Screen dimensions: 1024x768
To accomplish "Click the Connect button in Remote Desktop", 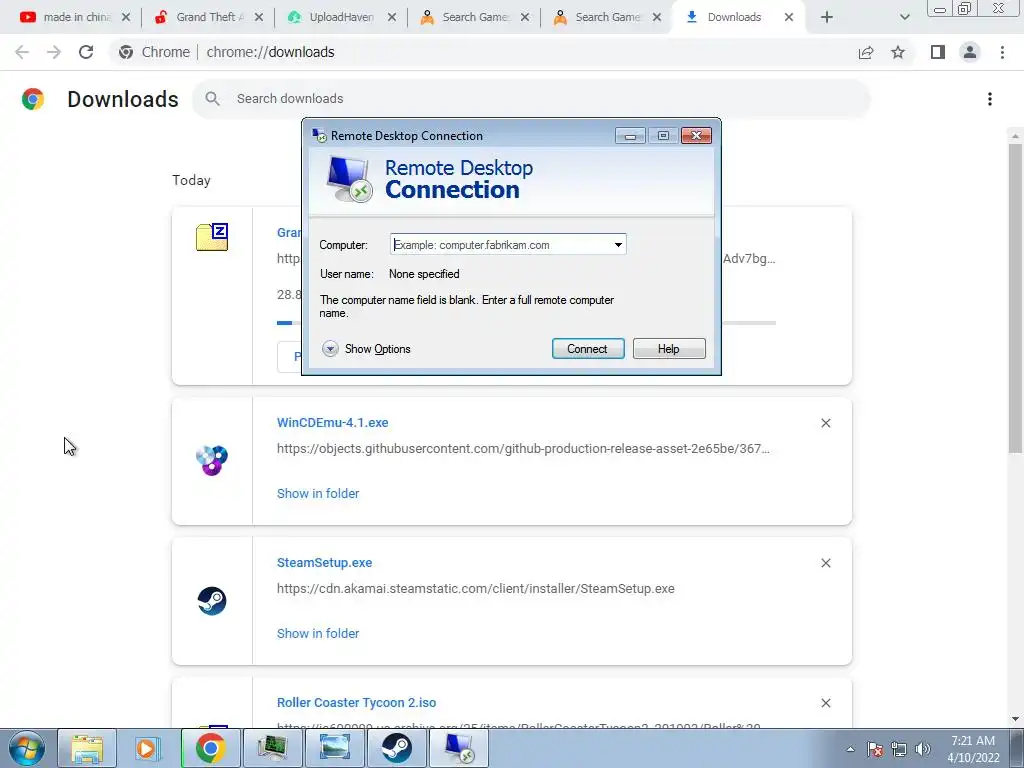I will (588, 349).
